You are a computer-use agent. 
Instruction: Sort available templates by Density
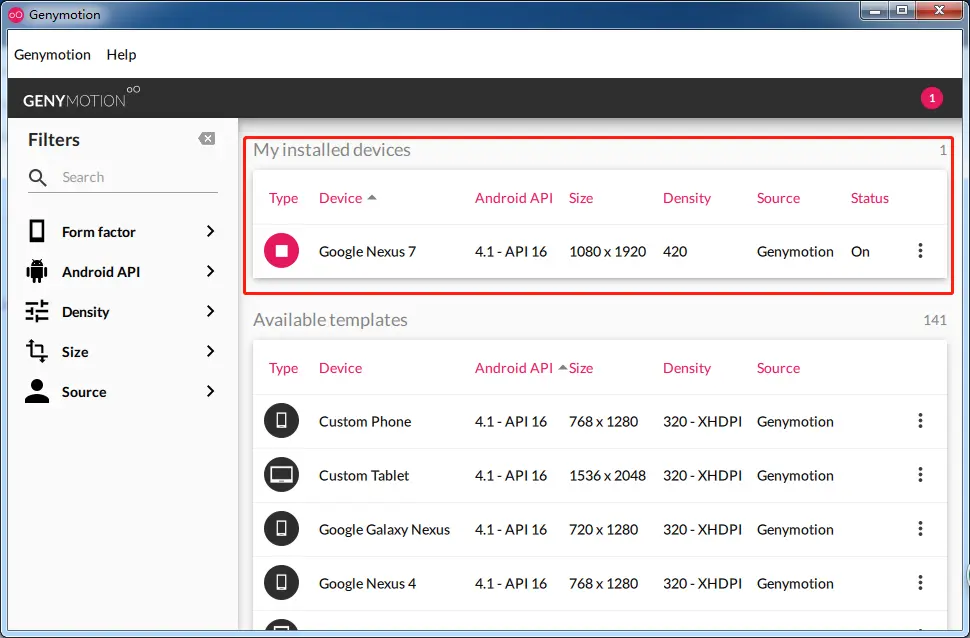pyautogui.click(x=687, y=369)
